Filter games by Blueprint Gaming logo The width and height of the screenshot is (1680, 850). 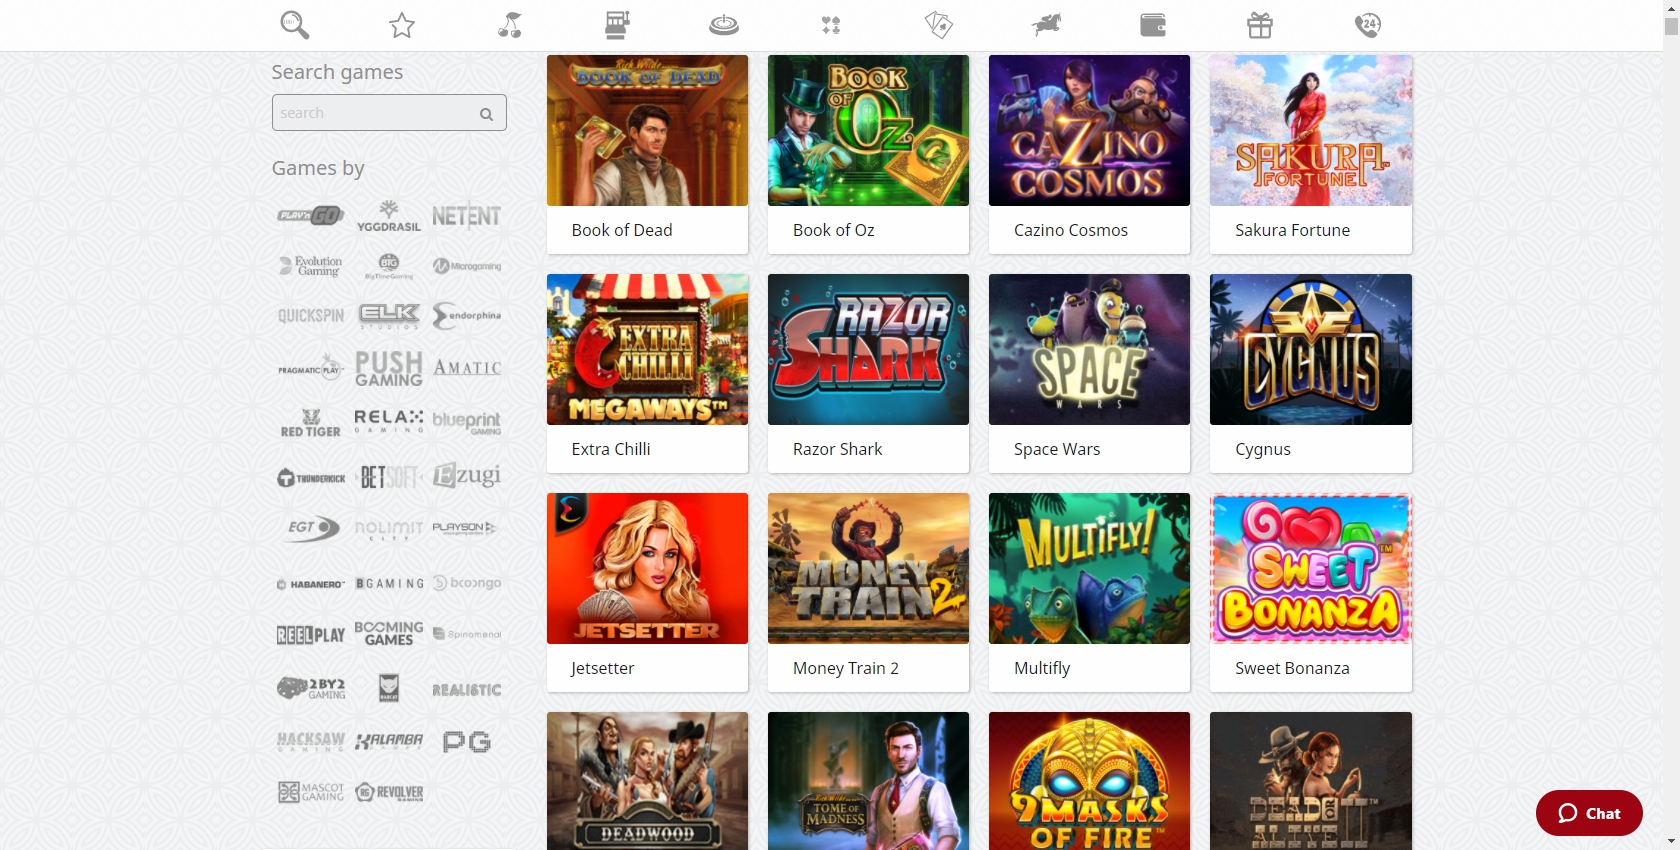[x=467, y=422]
